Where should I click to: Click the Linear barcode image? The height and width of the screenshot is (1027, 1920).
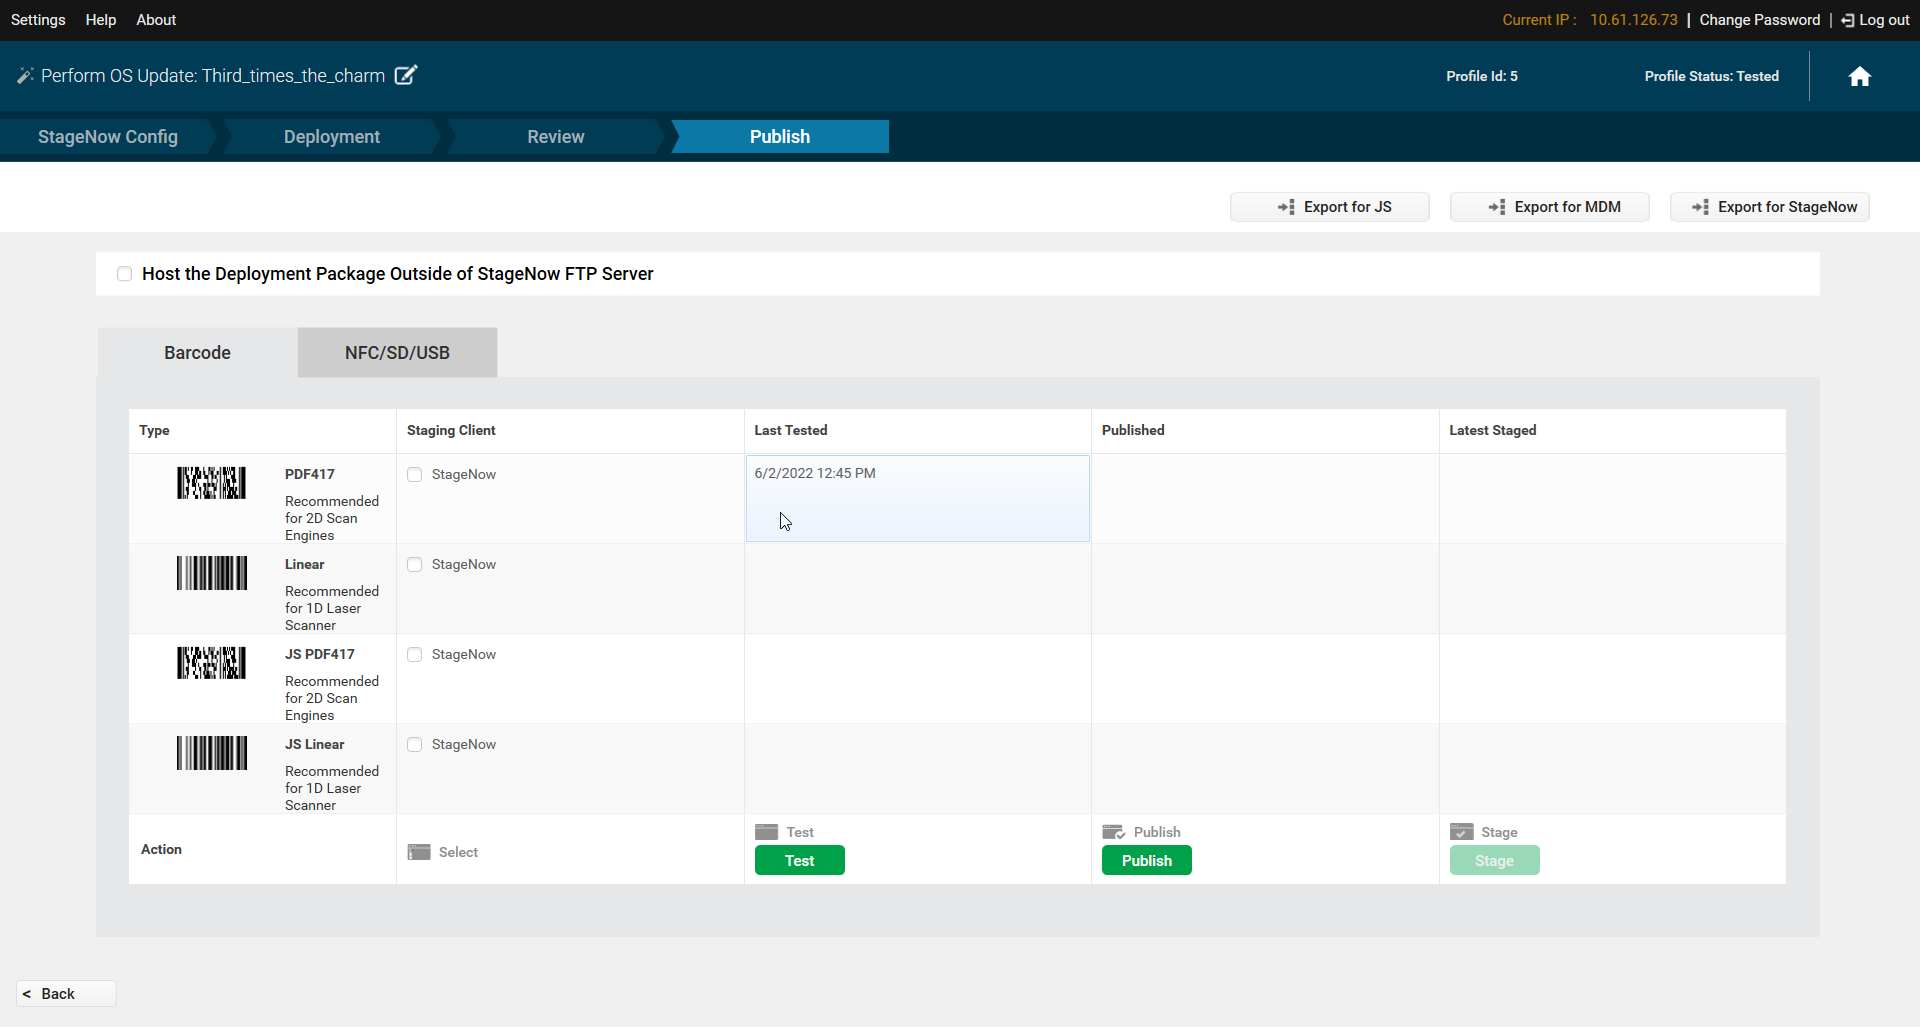[211, 573]
